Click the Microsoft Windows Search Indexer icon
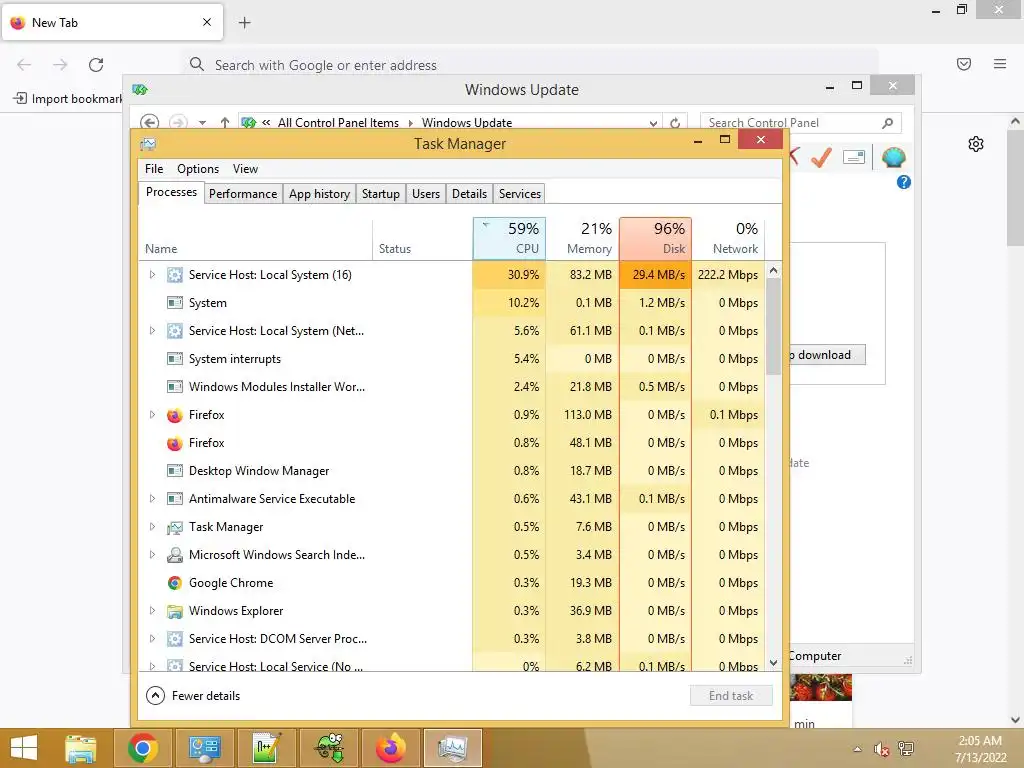The height and width of the screenshot is (768, 1024). (x=174, y=555)
